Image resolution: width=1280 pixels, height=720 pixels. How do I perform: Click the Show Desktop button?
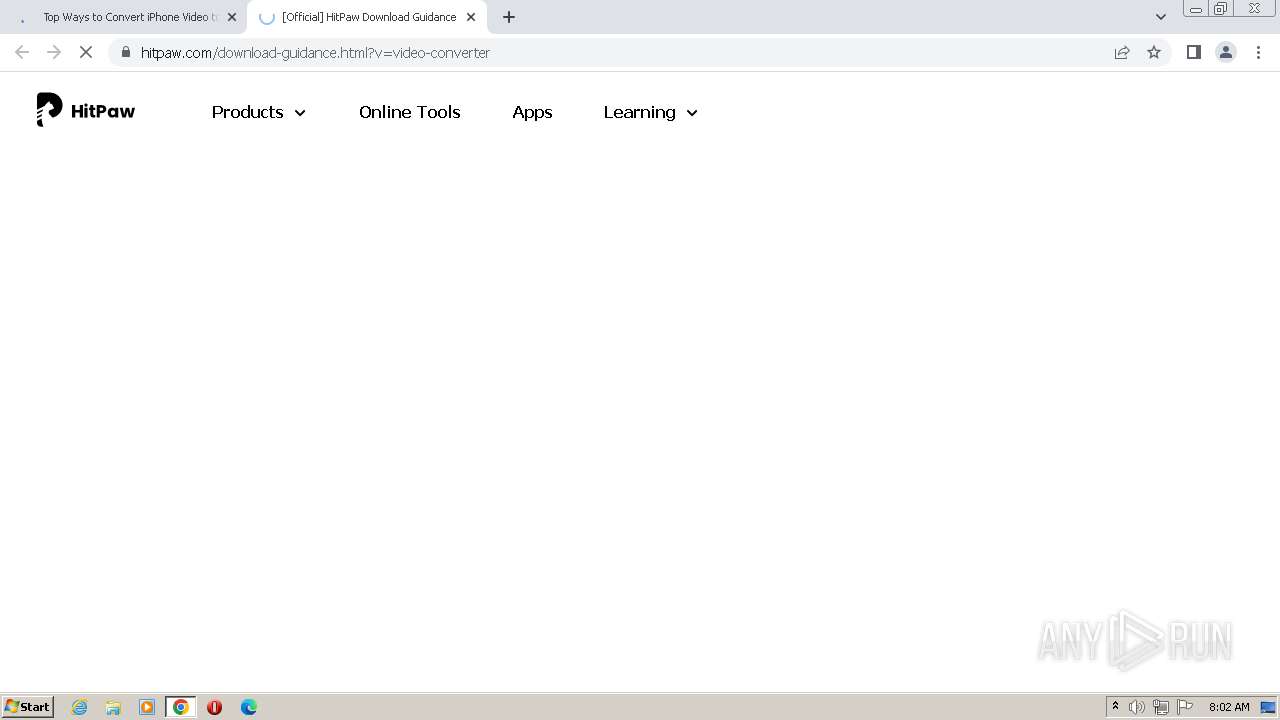[1268, 707]
